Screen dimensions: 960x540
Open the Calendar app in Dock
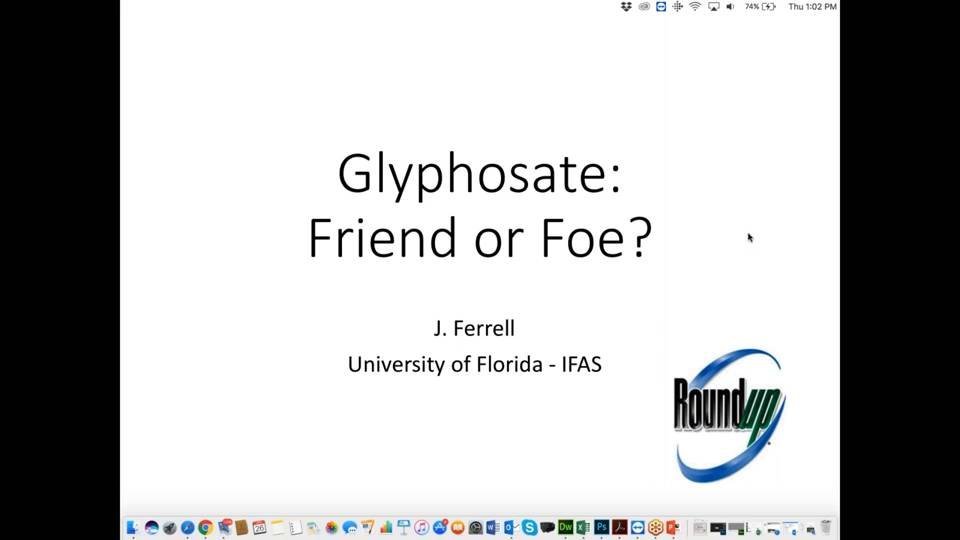click(x=259, y=527)
